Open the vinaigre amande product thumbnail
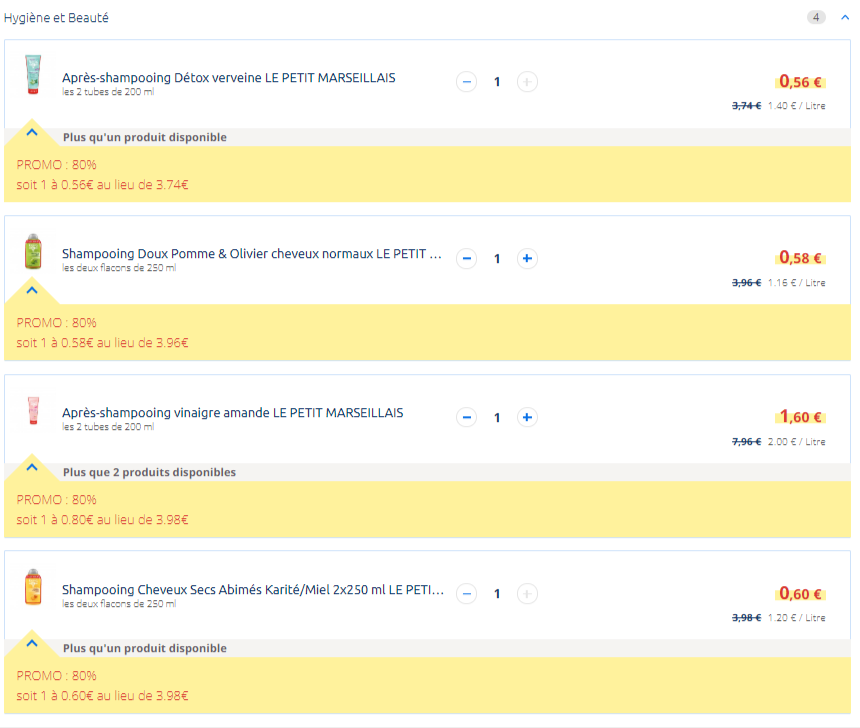 [33, 410]
